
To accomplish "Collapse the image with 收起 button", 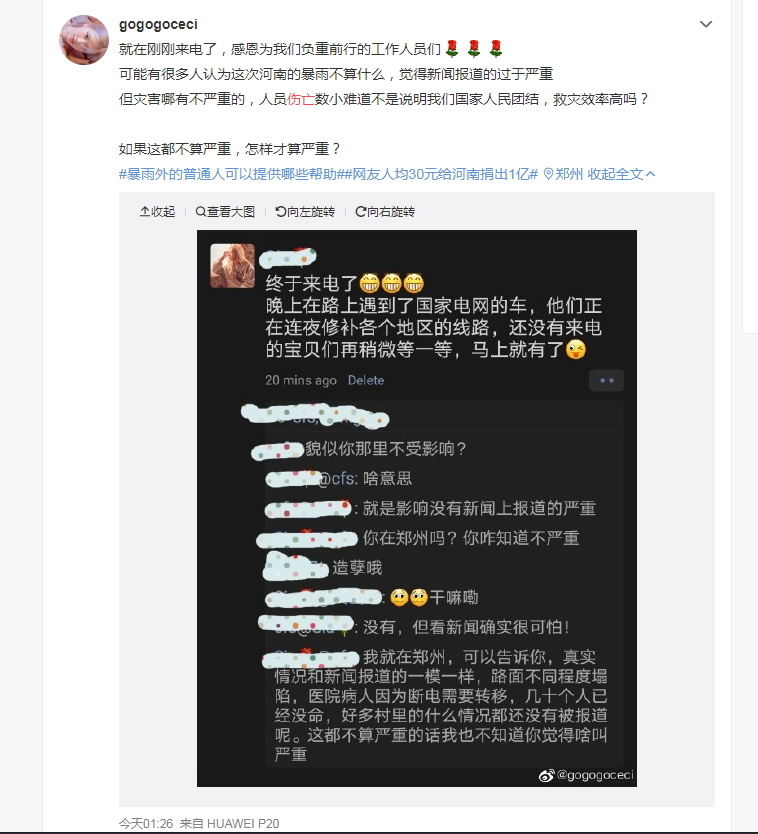I will 157,212.
